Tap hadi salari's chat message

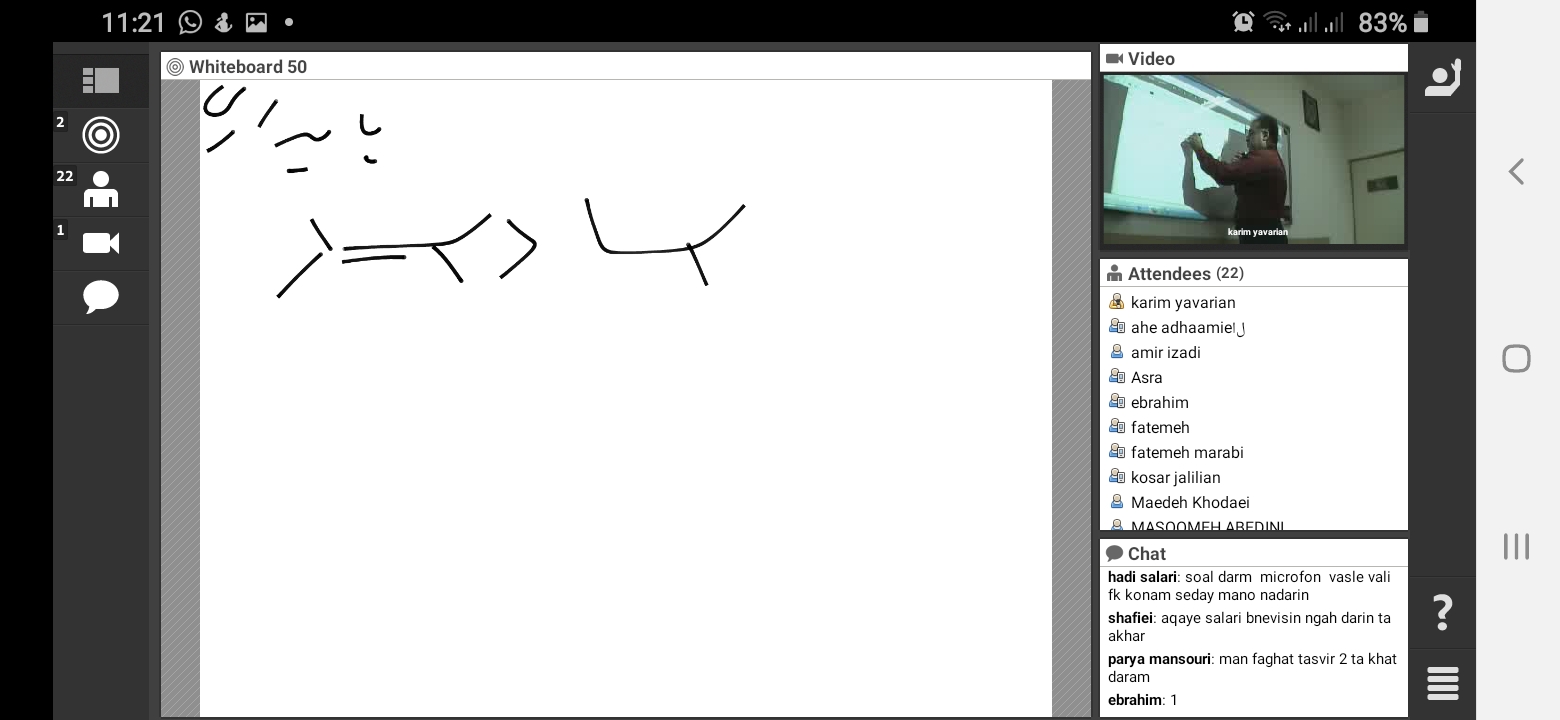[1250, 586]
